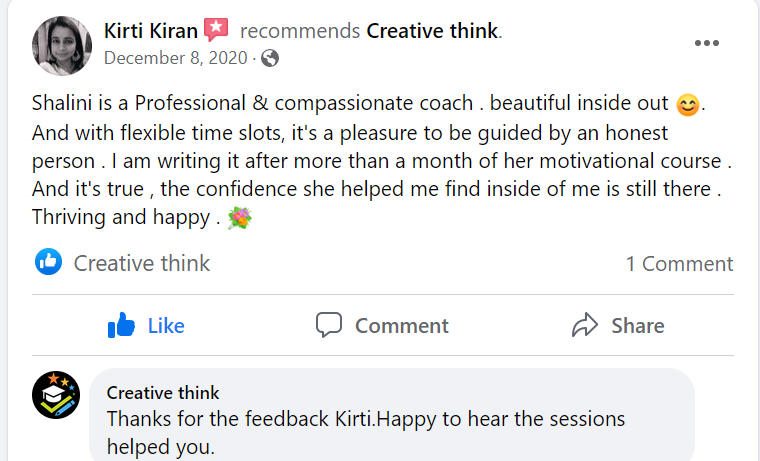Image resolution: width=760 pixels, height=461 pixels.
Task: Click the thumbs-up icon on Like button
Action: pyautogui.click(x=122, y=325)
